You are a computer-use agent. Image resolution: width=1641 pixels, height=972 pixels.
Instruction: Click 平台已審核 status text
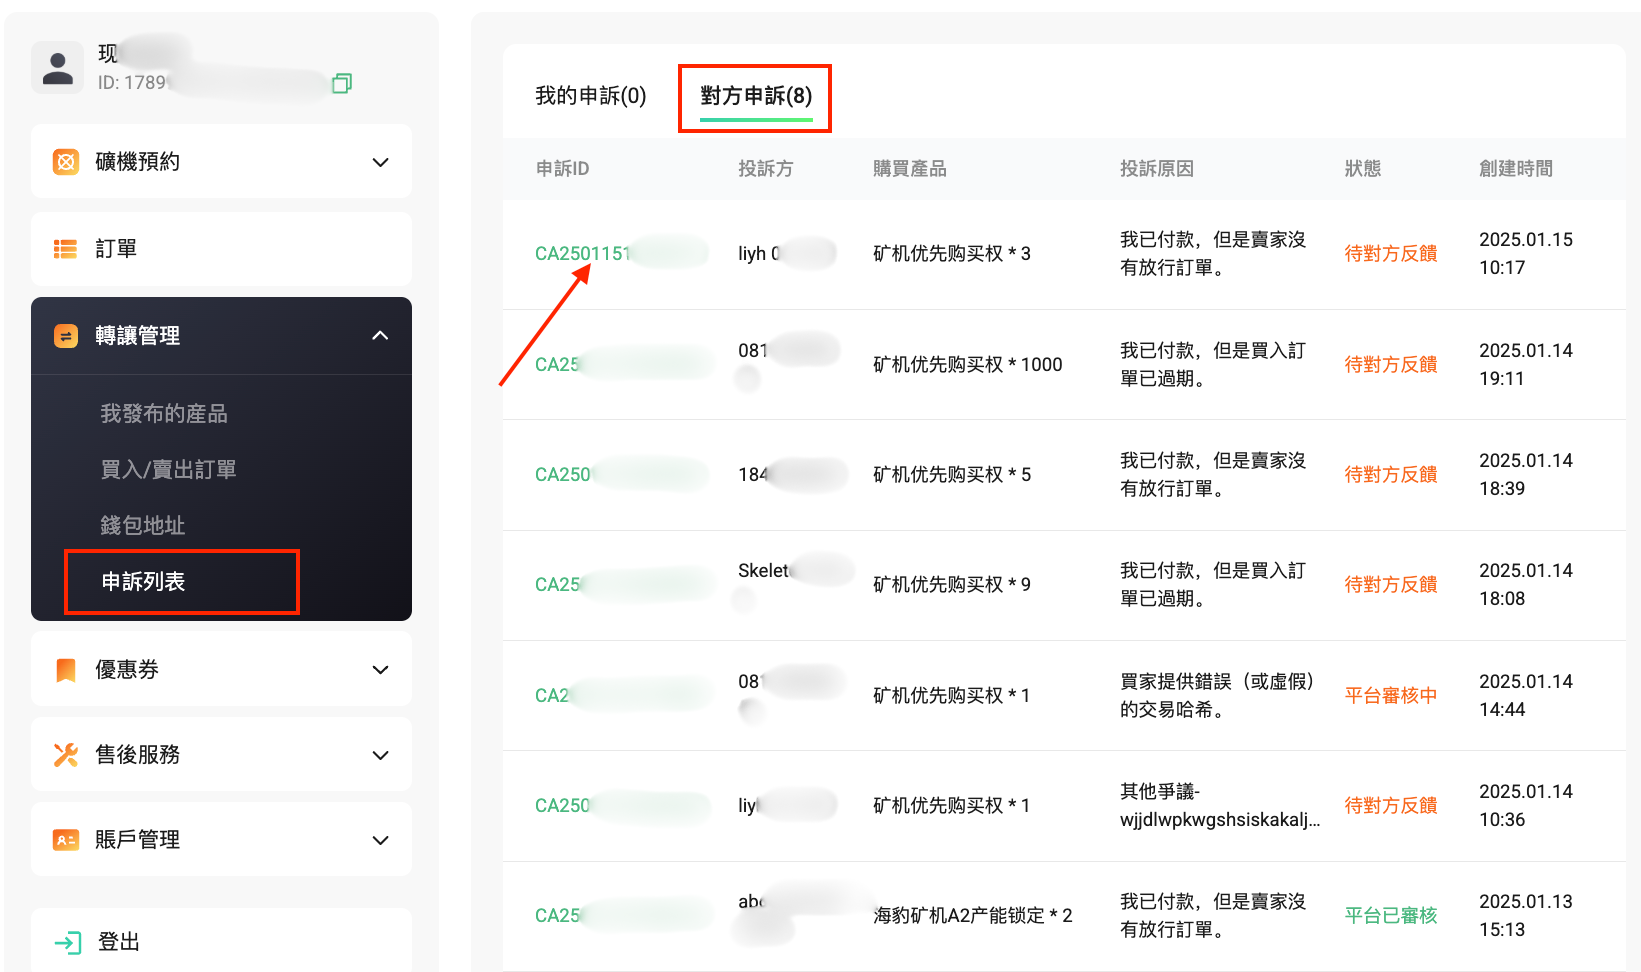pyautogui.click(x=1391, y=916)
